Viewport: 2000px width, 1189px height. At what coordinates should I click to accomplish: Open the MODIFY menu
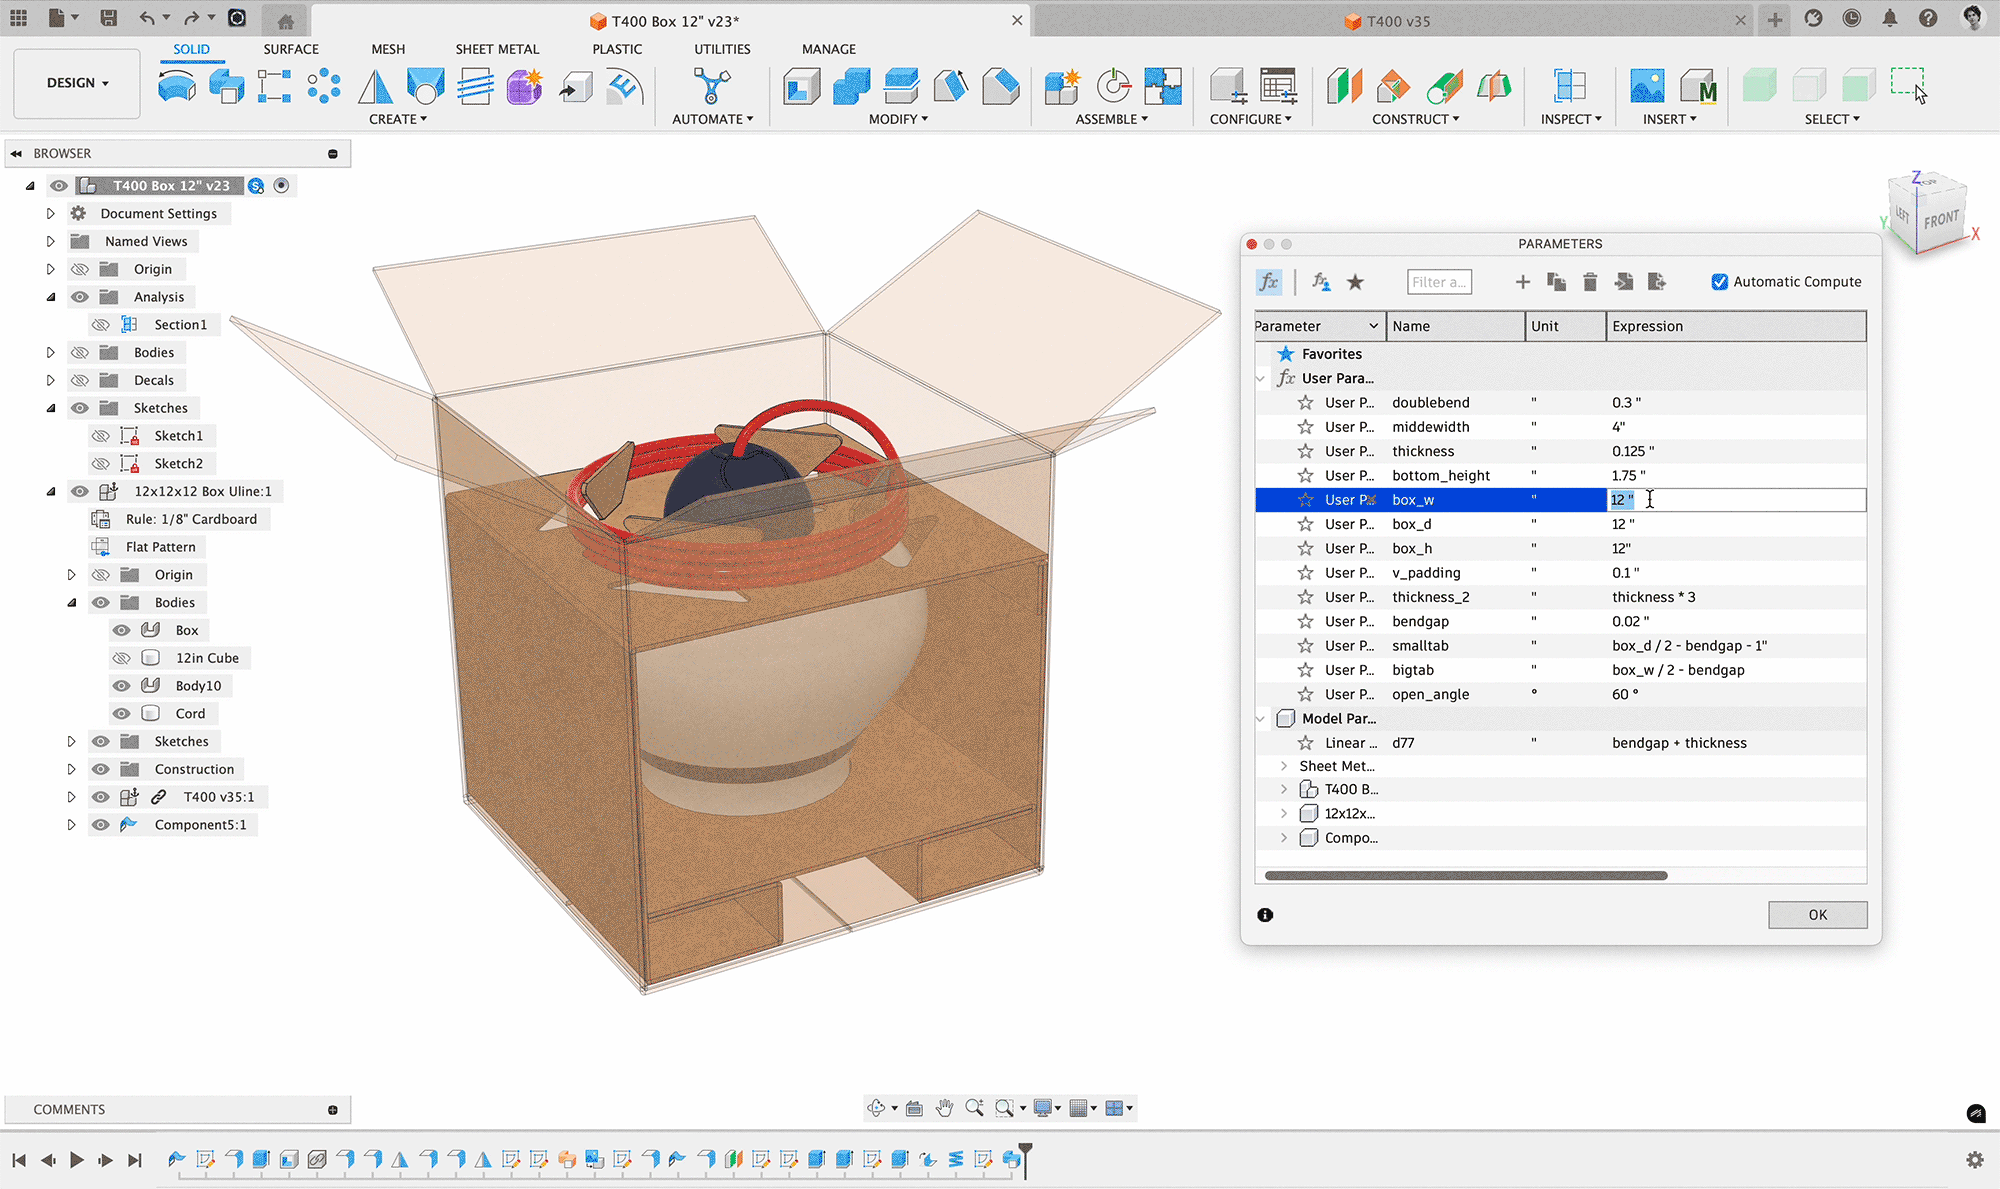coord(897,119)
